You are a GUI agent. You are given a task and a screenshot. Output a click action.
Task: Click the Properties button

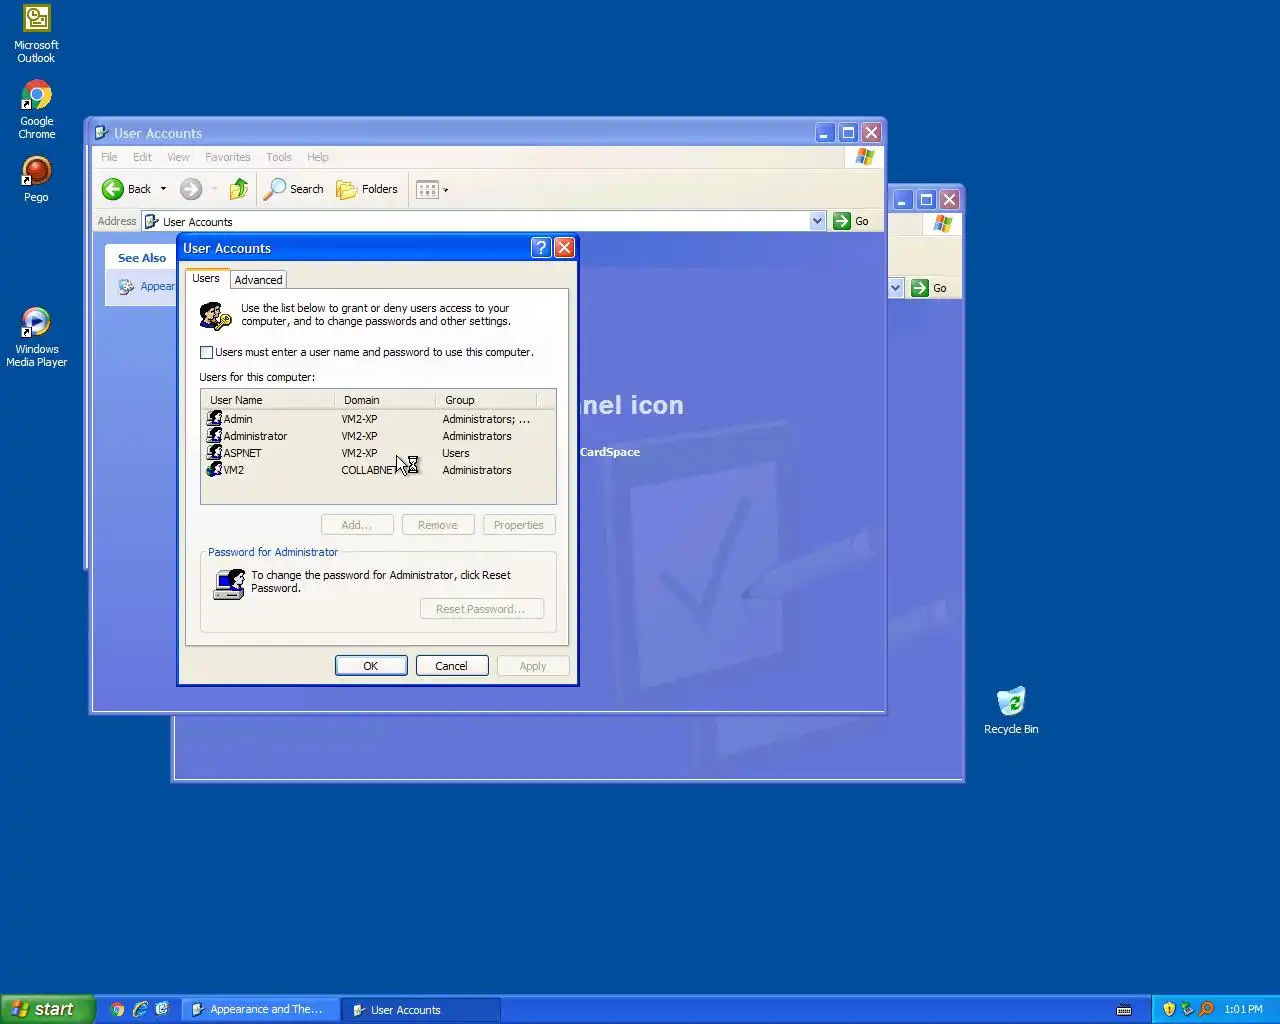[x=519, y=525]
